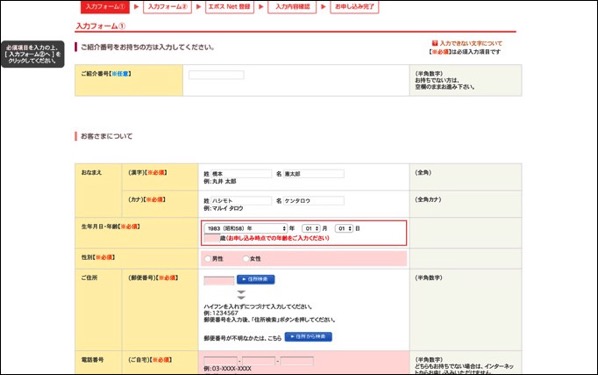598x375 pixels.
Task: Click the 入力フォーム① page heading
Action: pyautogui.click(x=101, y=26)
